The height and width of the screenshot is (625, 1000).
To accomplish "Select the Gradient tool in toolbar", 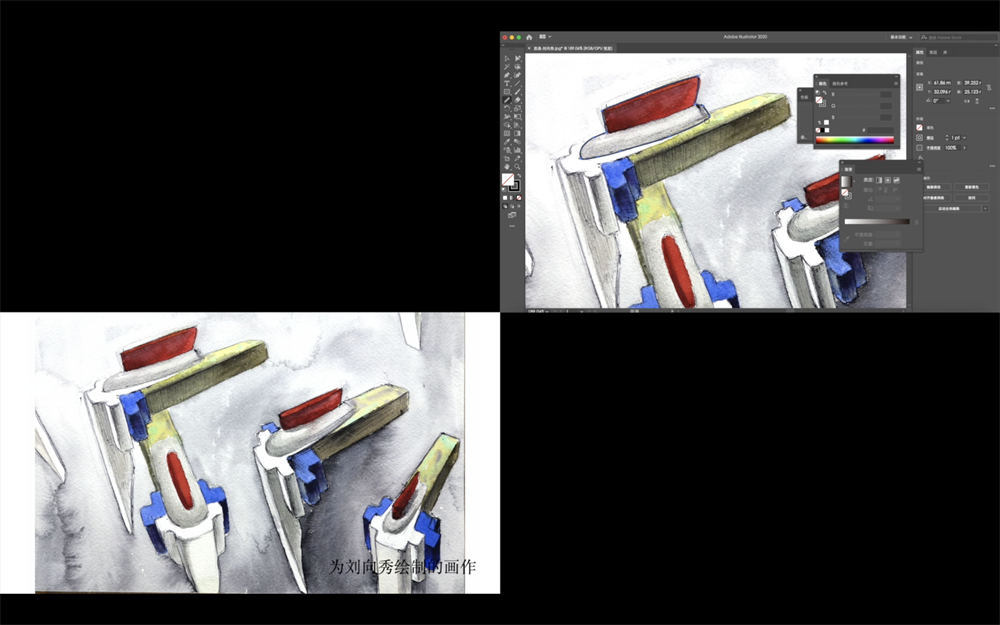I will (517, 133).
